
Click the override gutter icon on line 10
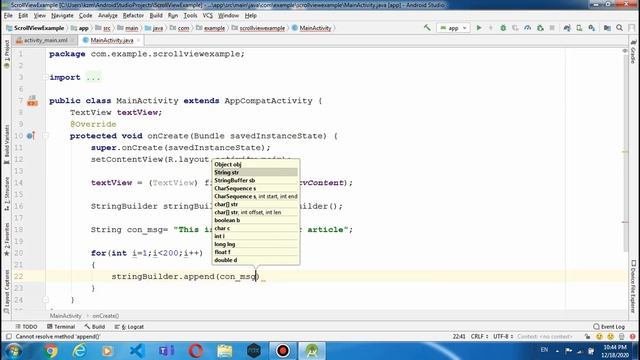tap(30, 136)
